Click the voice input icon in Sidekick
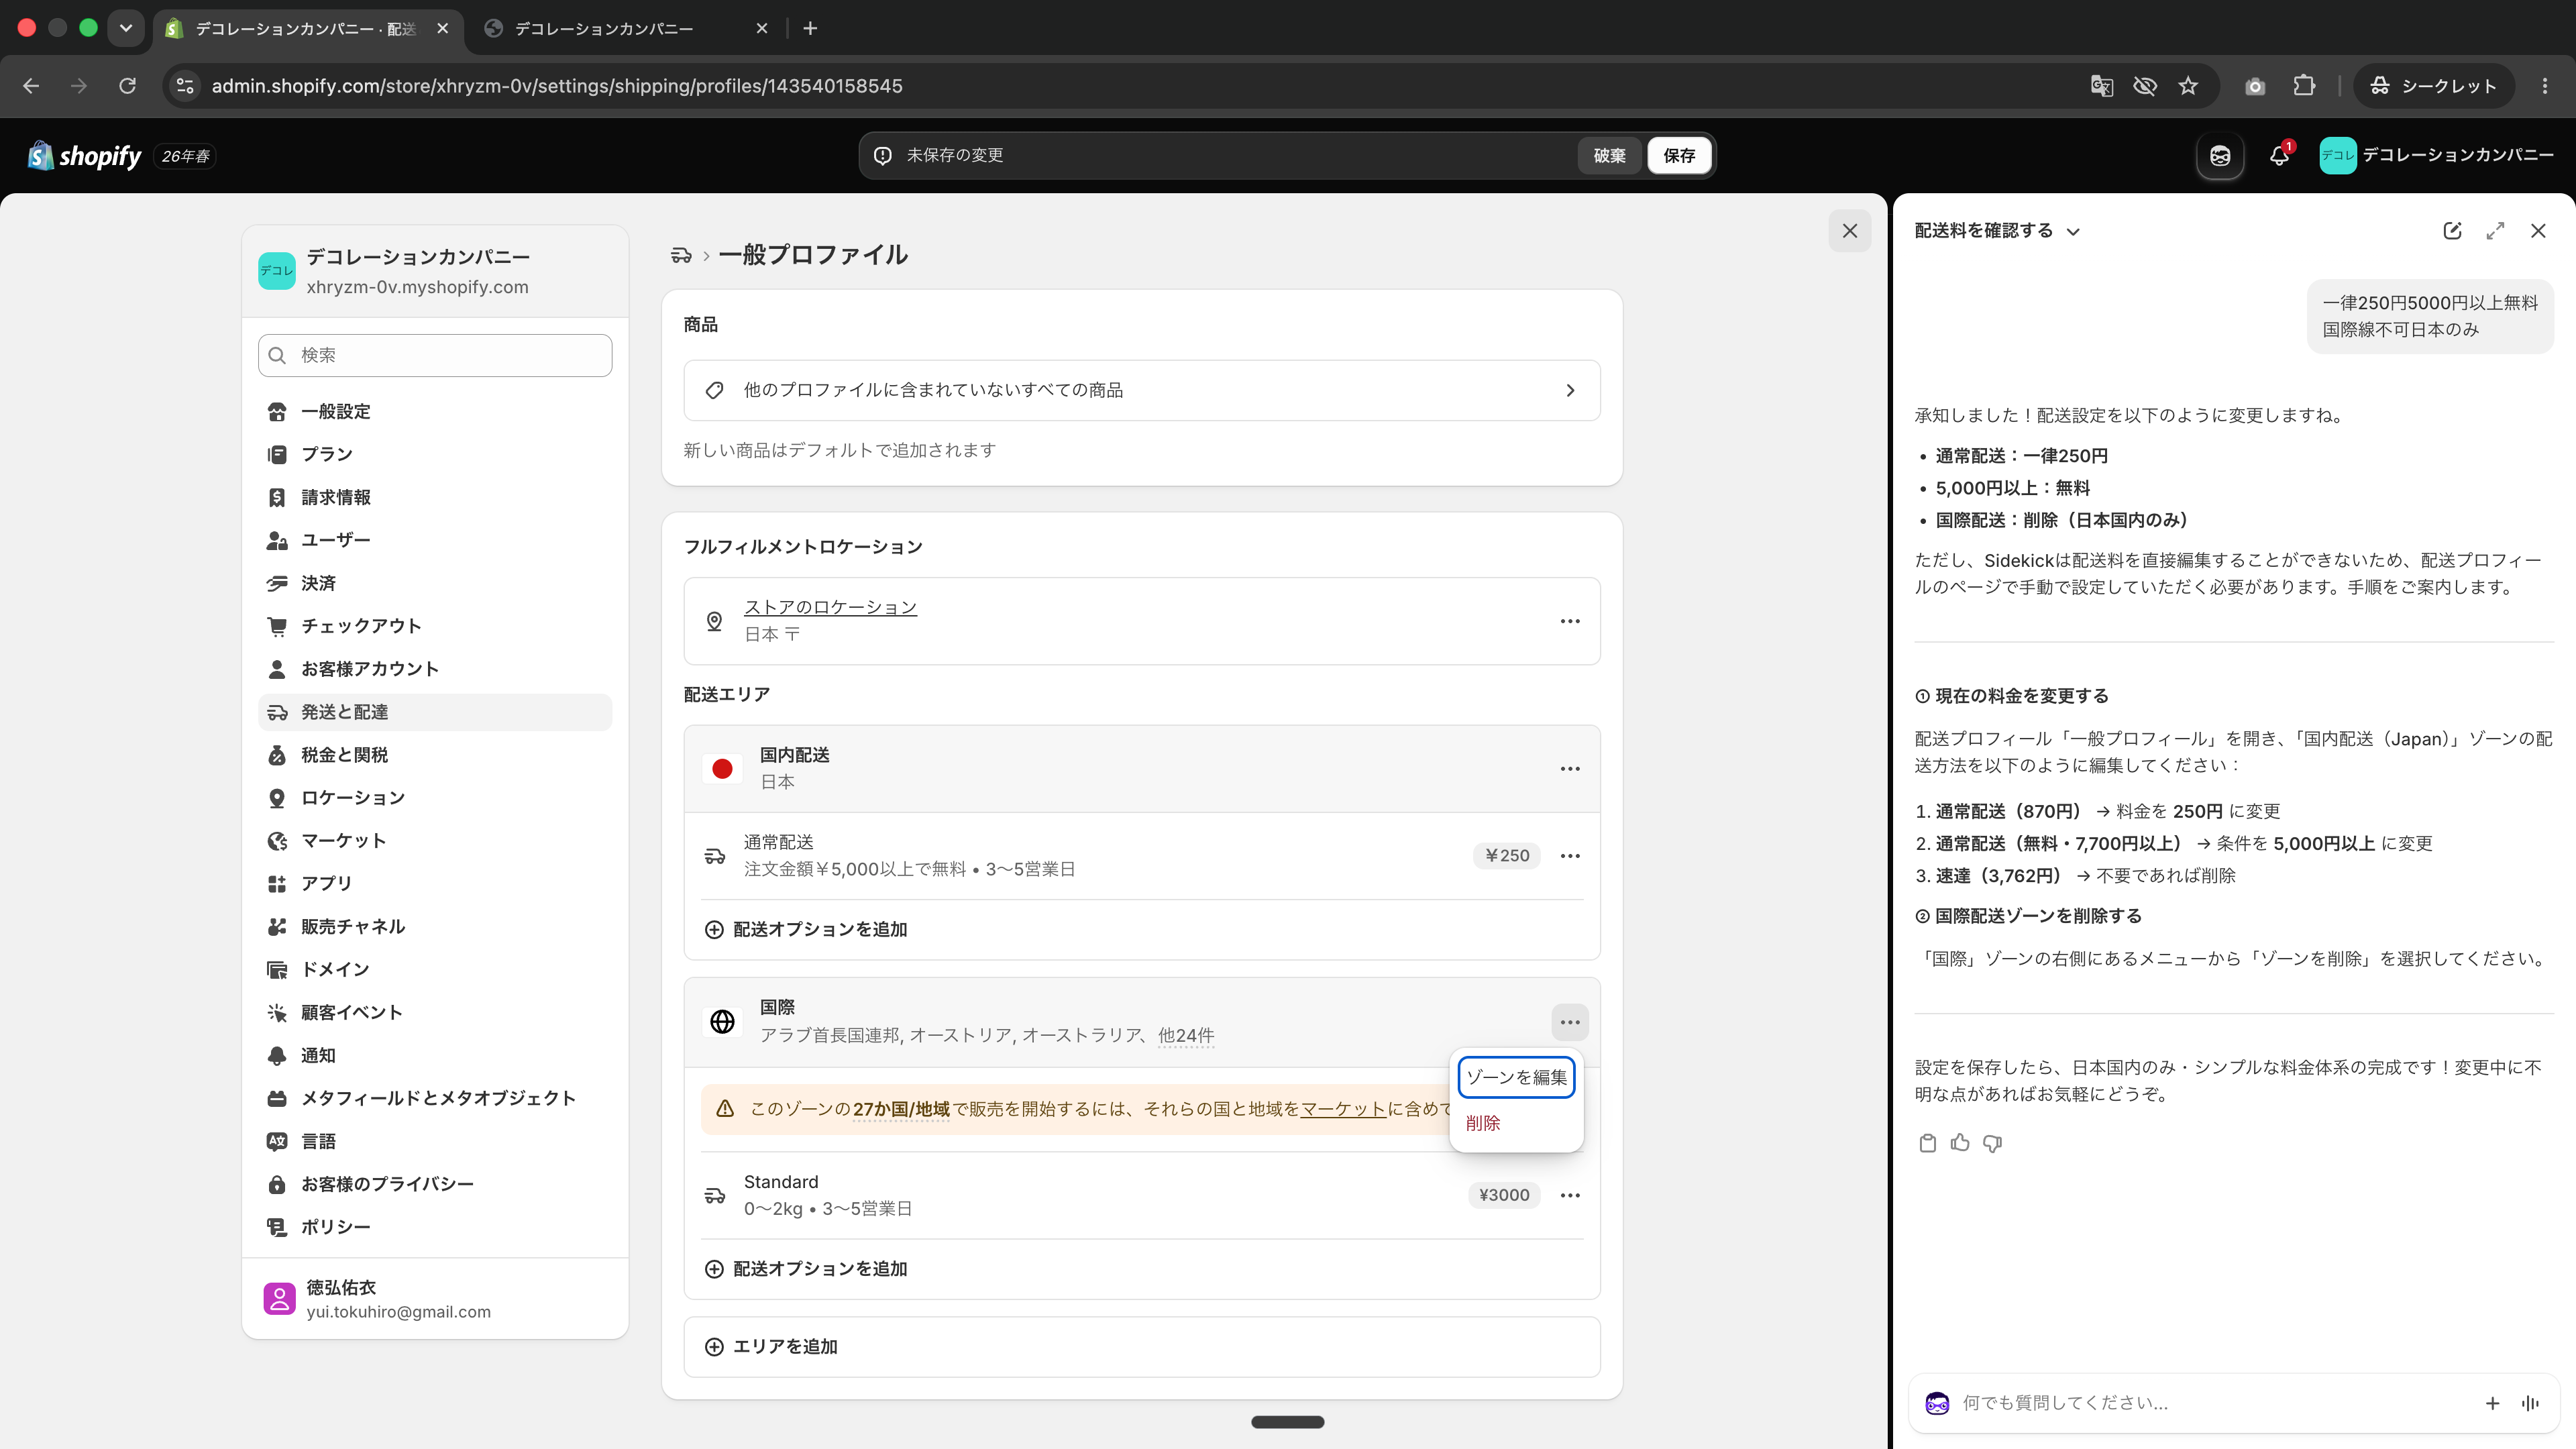The height and width of the screenshot is (1449, 2576). coord(2530,1403)
